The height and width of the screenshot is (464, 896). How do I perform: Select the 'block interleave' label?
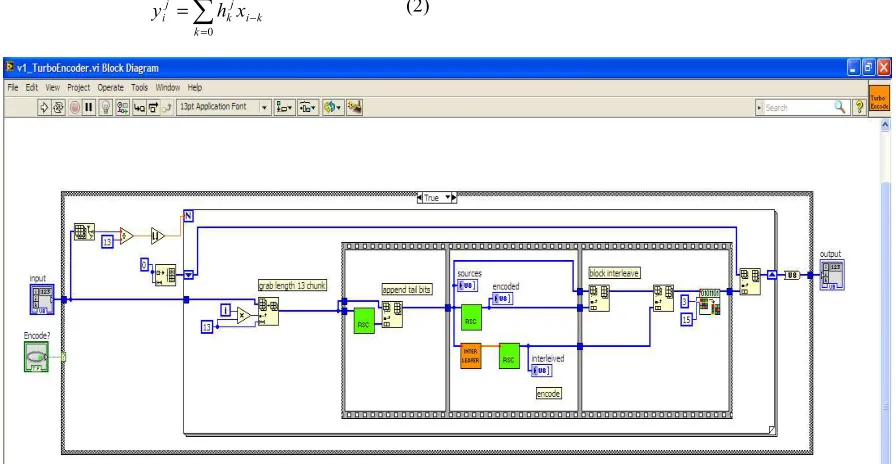click(x=614, y=273)
